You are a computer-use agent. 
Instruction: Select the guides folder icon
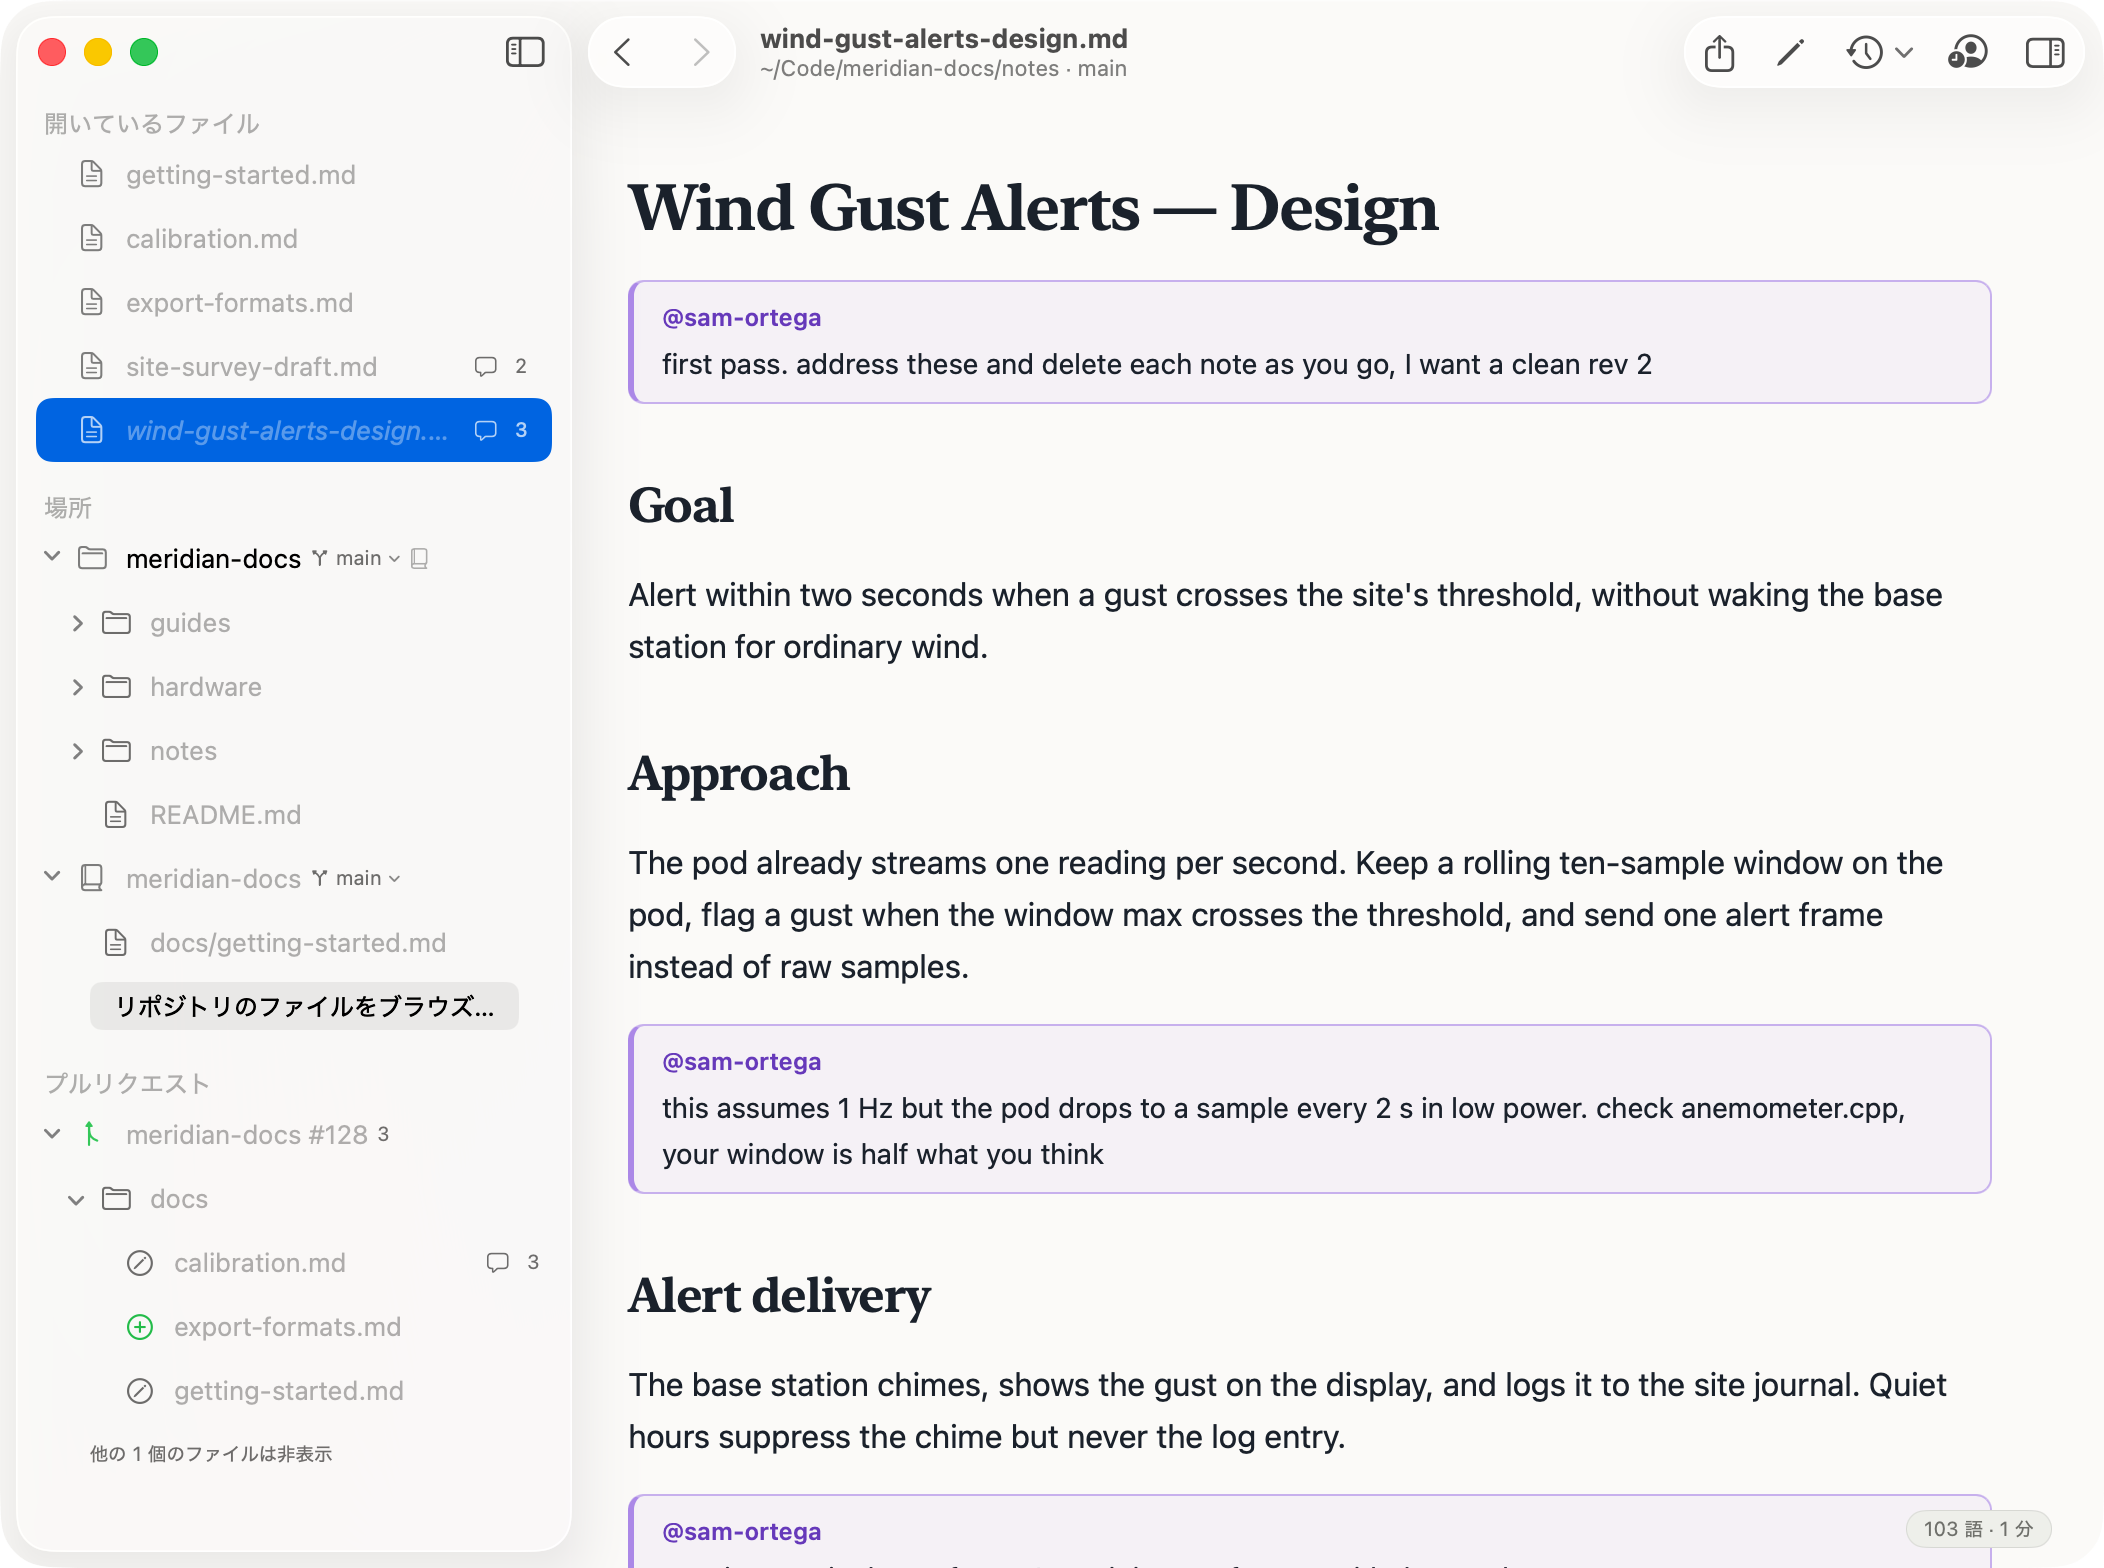pyautogui.click(x=117, y=623)
